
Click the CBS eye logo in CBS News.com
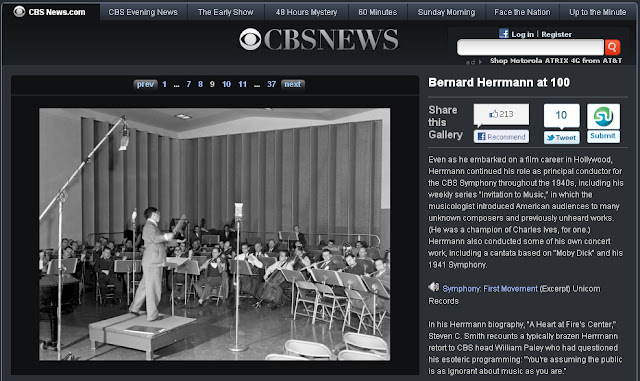point(19,11)
